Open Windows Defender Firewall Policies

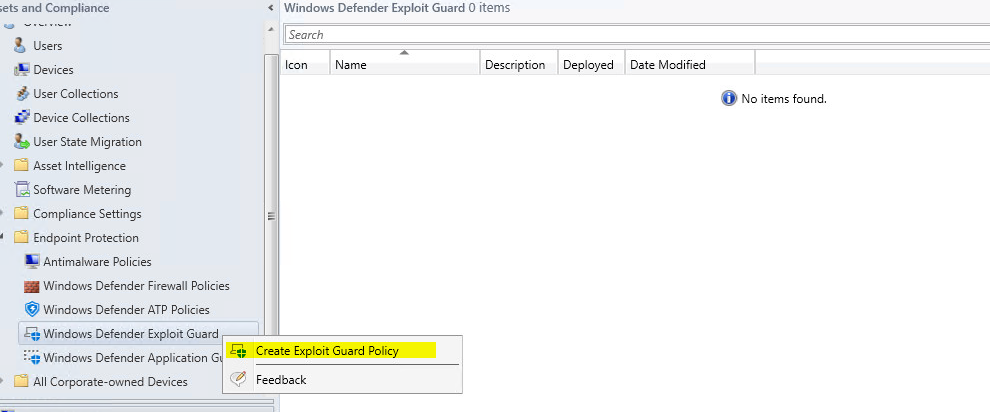point(136,286)
